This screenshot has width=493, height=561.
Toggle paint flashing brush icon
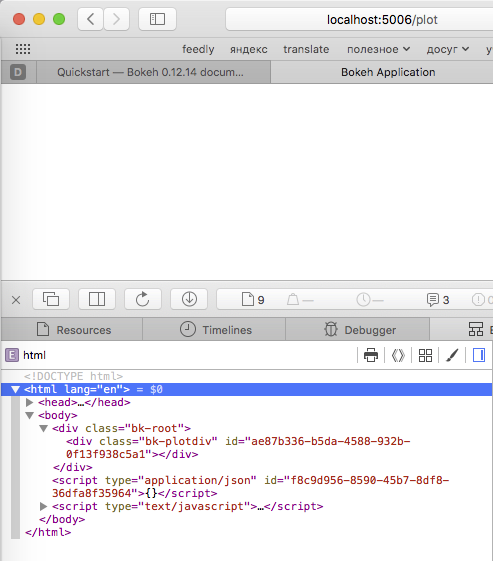click(452, 355)
